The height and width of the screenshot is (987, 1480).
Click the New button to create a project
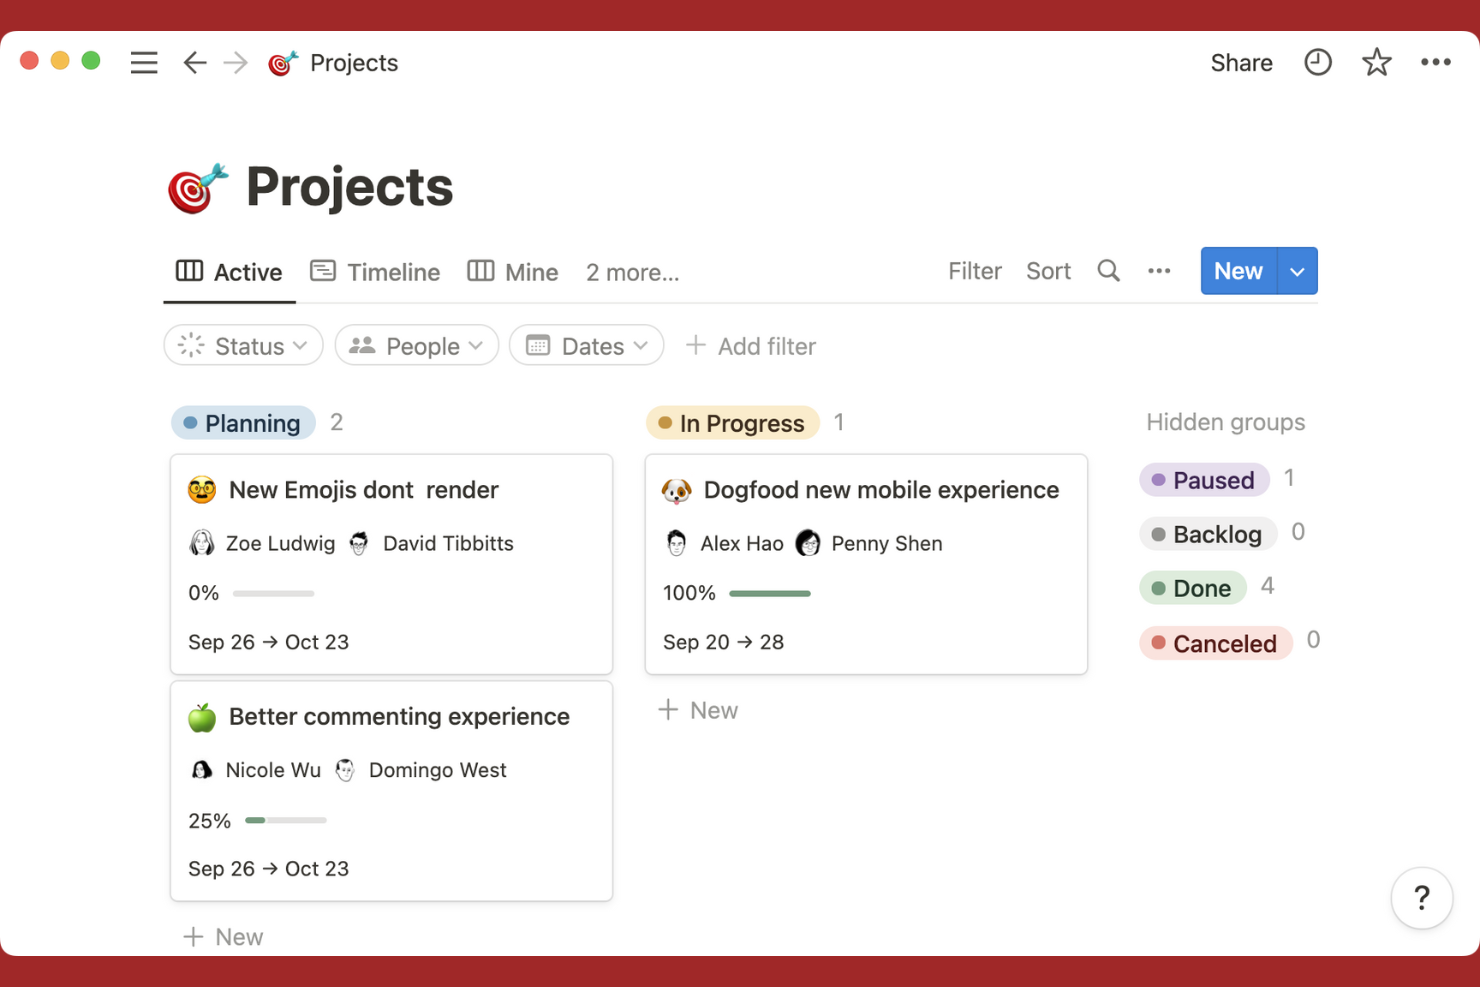pyautogui.click(x=1238, y=270)
